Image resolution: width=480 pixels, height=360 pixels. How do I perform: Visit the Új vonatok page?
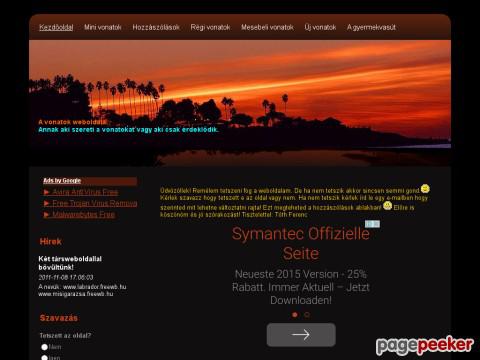(x=320, y=27)
